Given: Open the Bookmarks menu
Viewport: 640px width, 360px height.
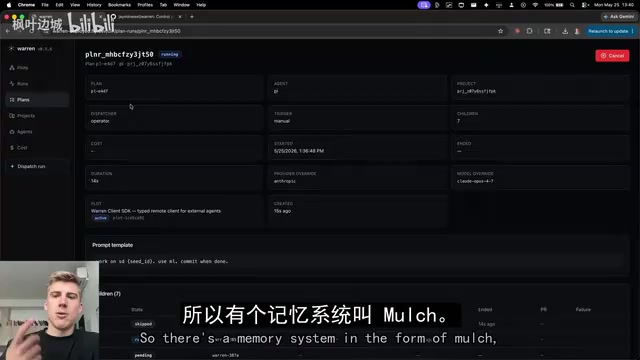Looking at the screenshot, I should click(119, 5).
